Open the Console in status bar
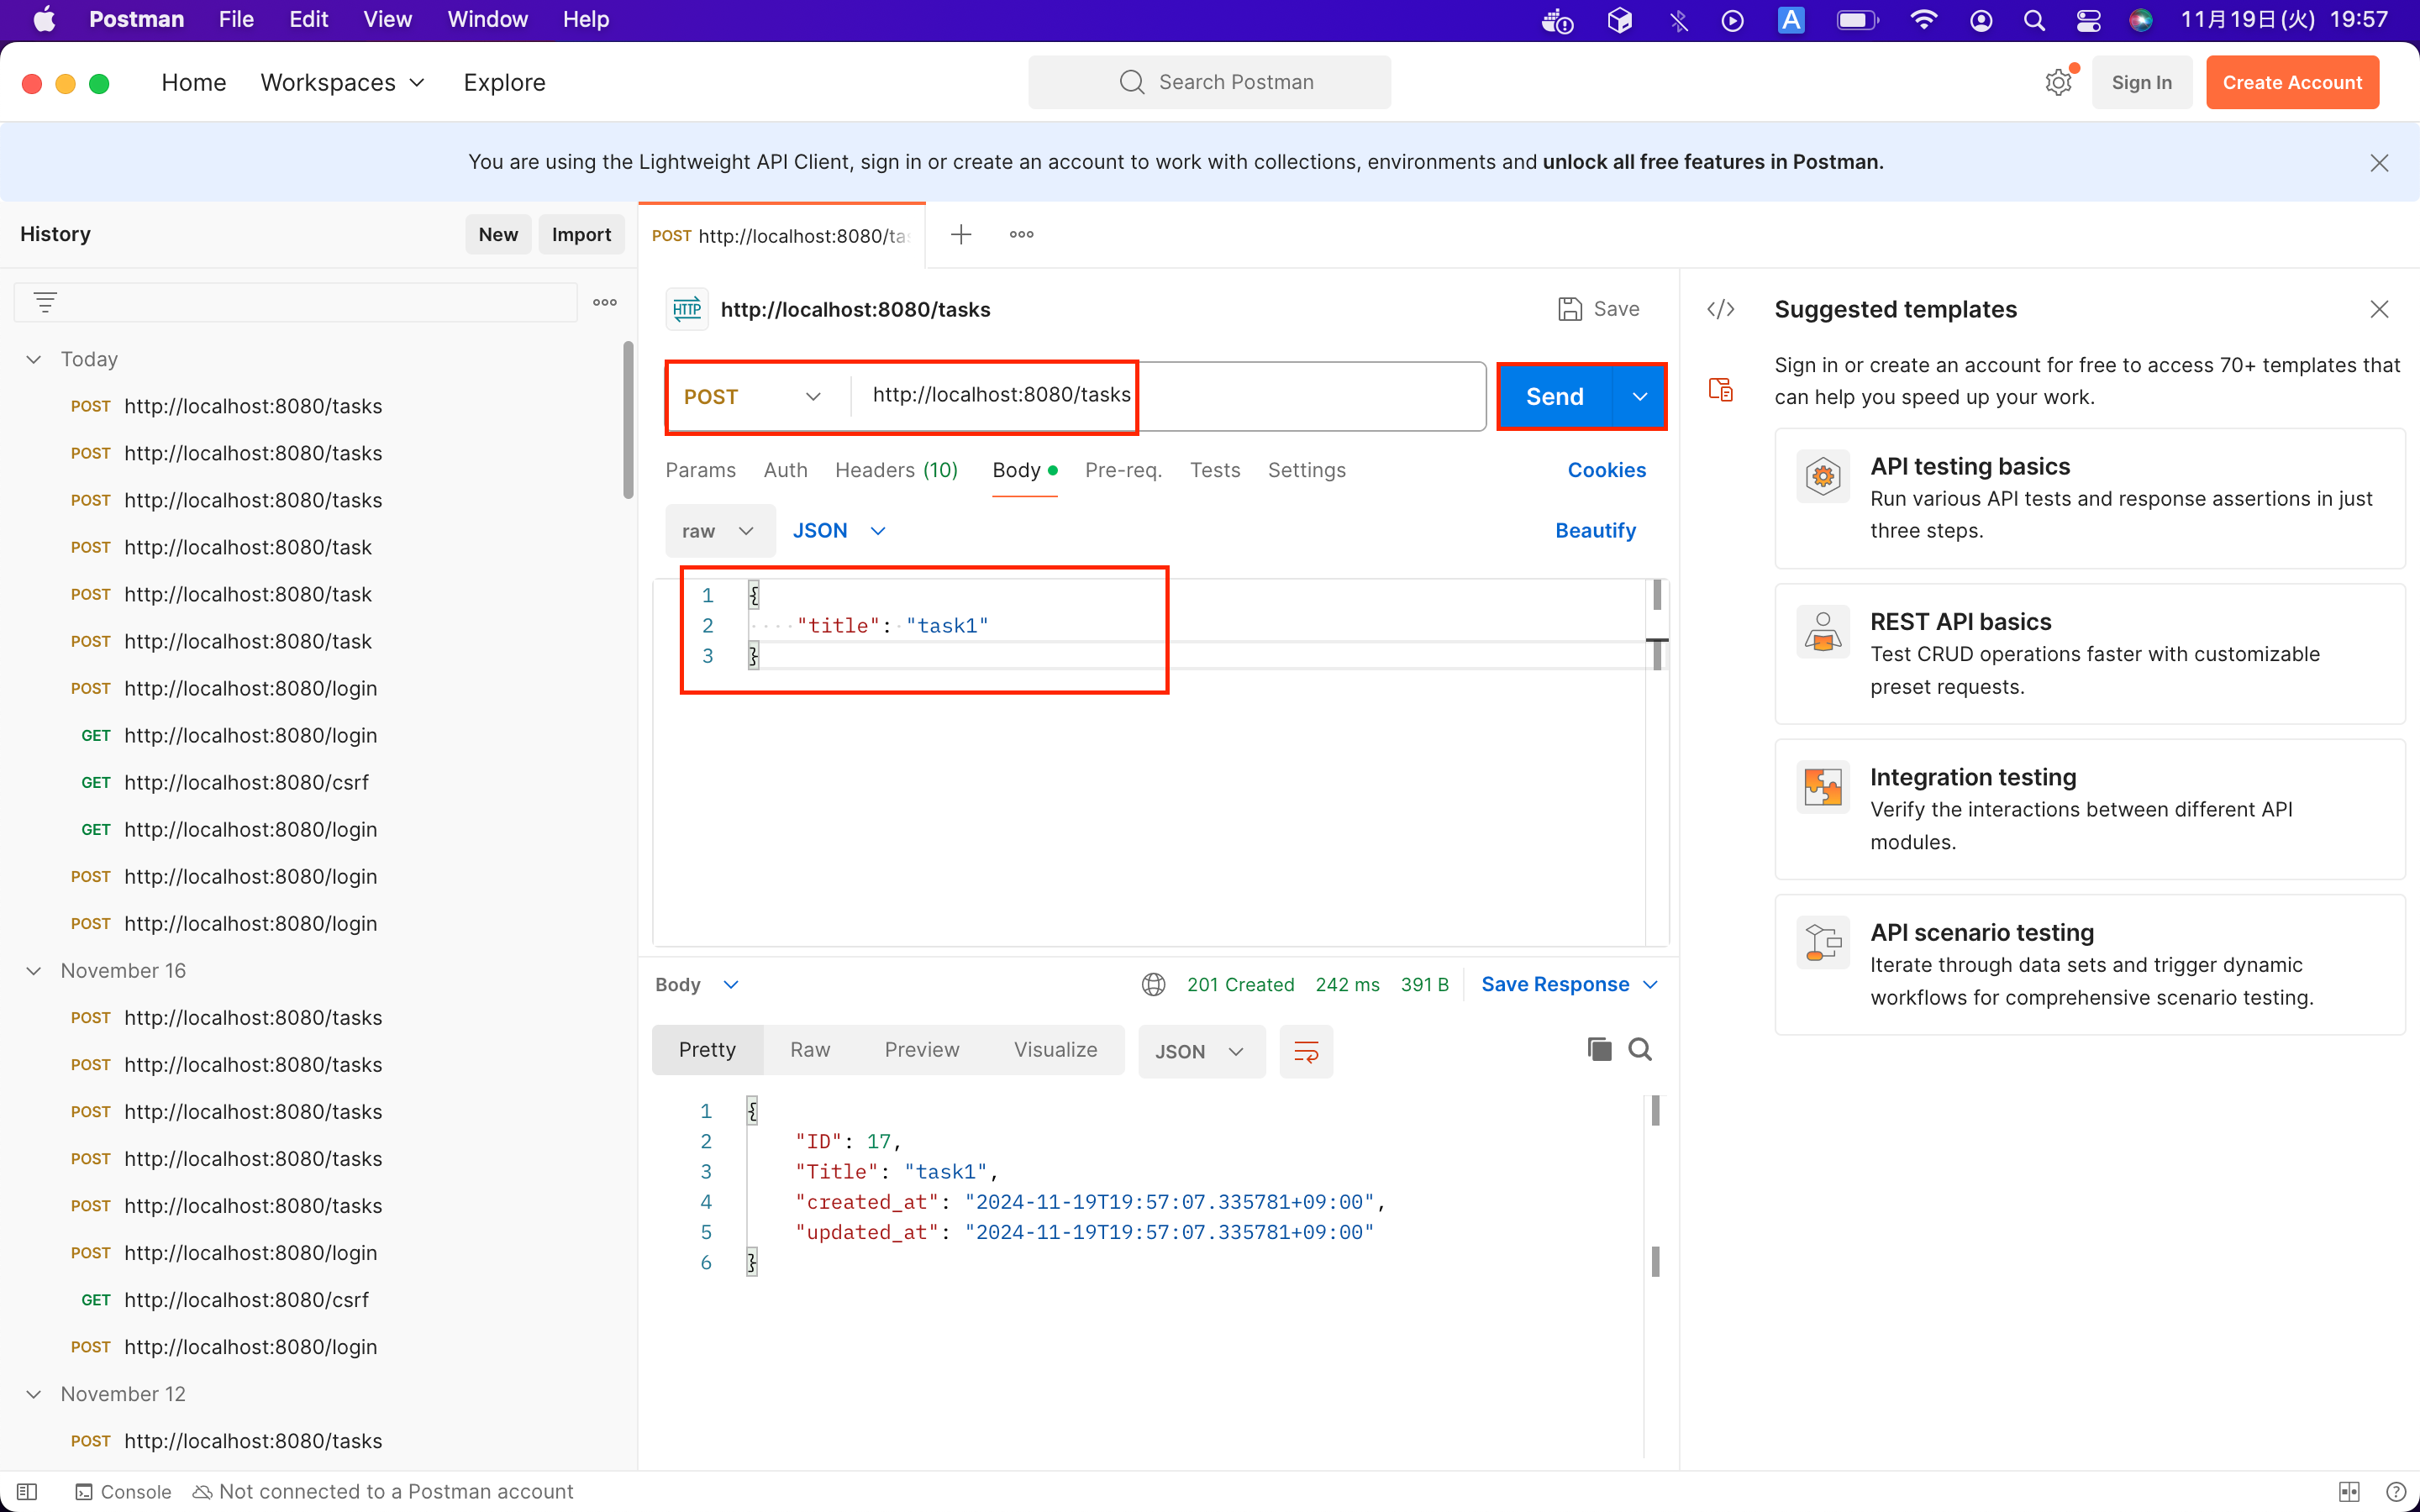 tap(124, 1492)
